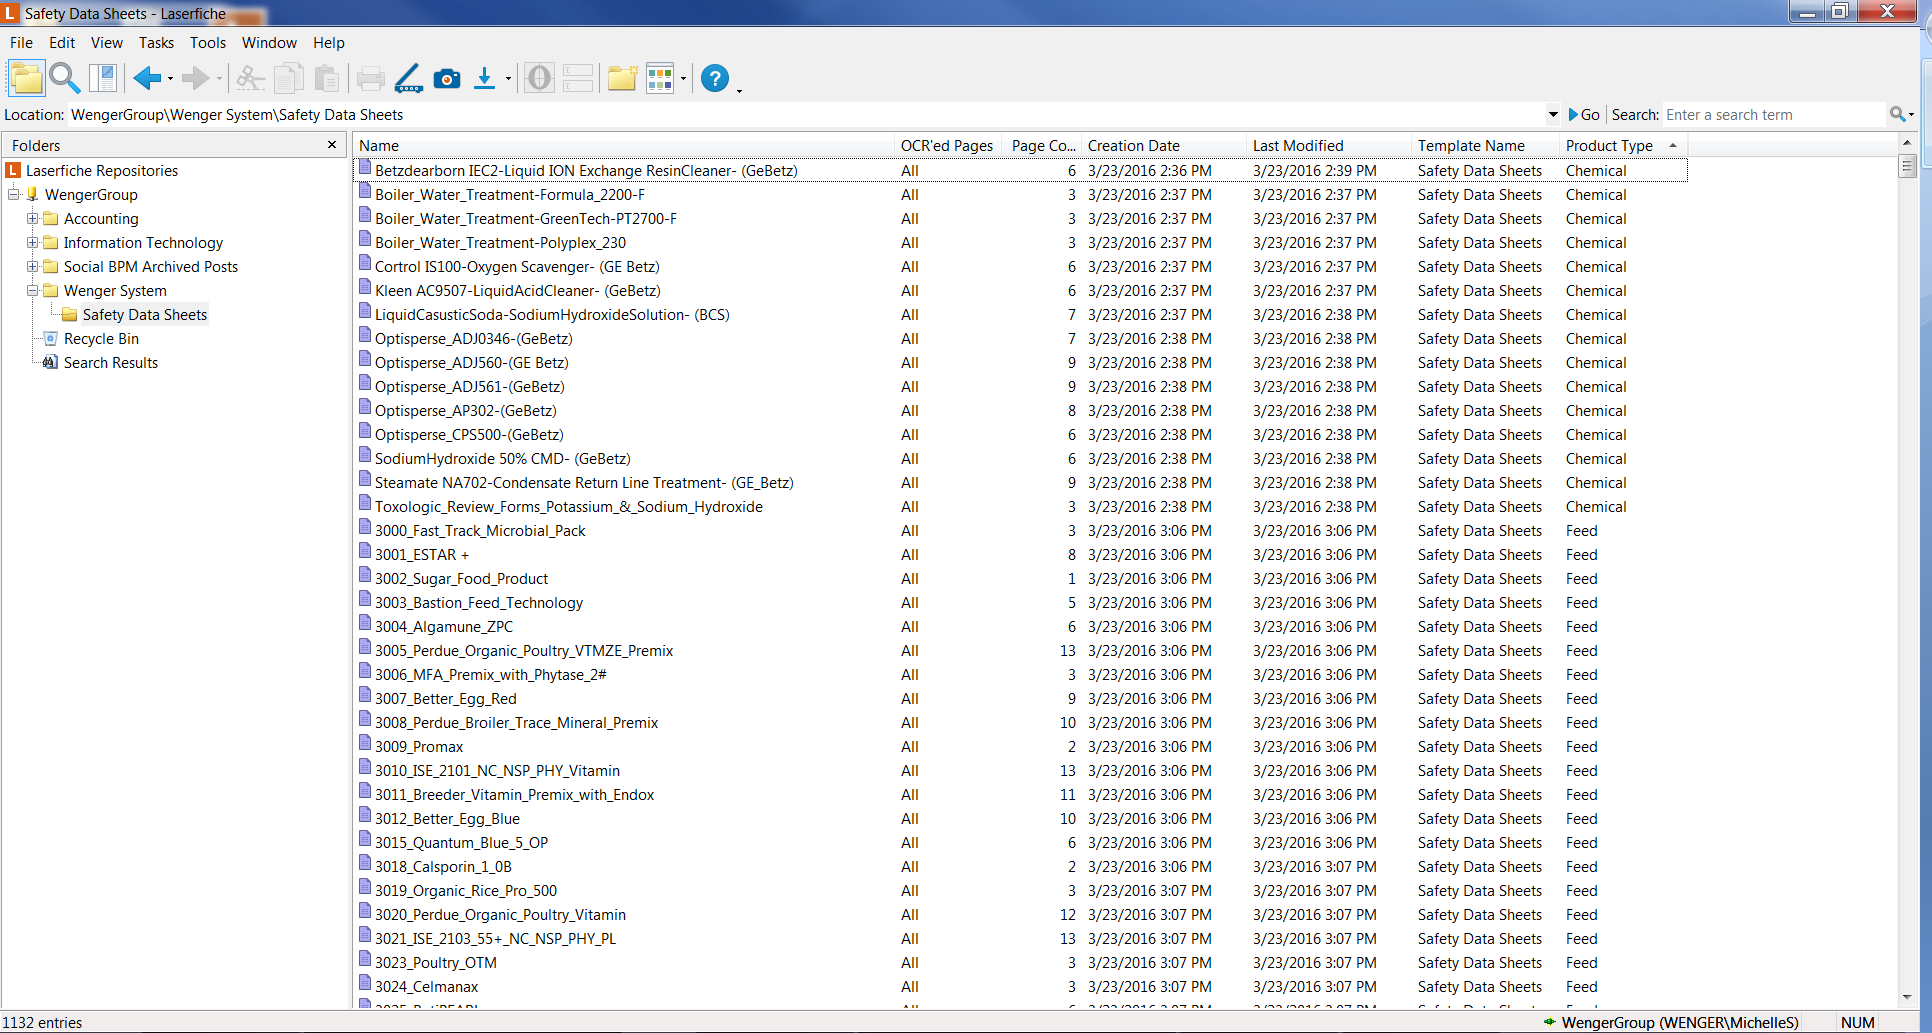
Task: Open the Tasks menu
Action: coord(156,43)
